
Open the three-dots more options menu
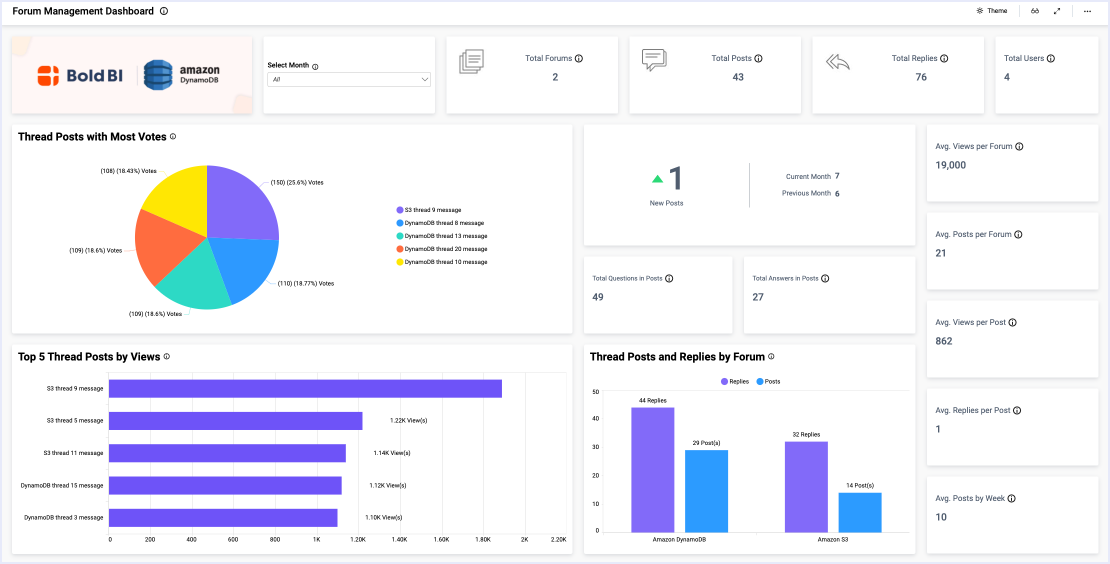tap(1087, 11)
